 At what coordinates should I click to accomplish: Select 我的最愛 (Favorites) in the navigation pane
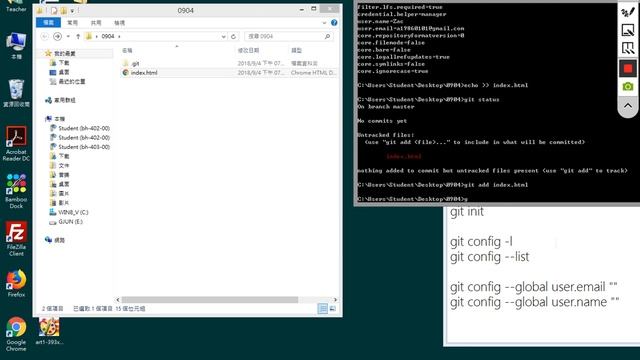(x=64, y=53)
